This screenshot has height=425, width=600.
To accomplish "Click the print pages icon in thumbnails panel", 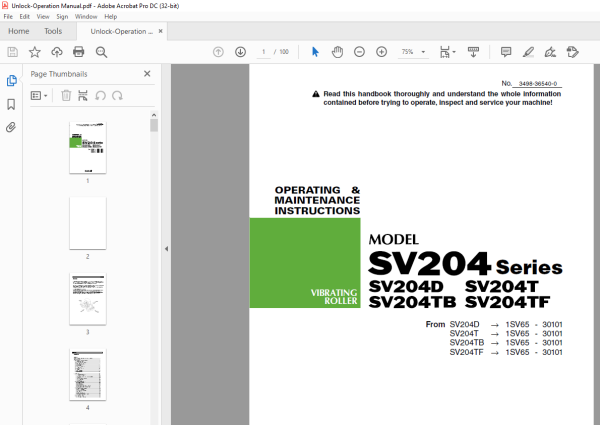I will pos(83,95).
